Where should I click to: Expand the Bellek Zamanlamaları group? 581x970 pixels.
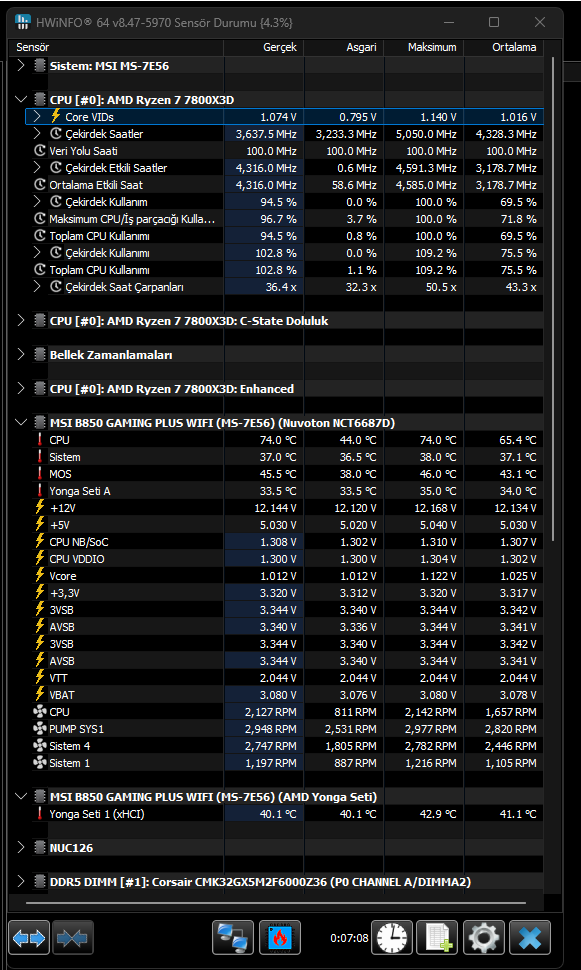click(20, 354)
